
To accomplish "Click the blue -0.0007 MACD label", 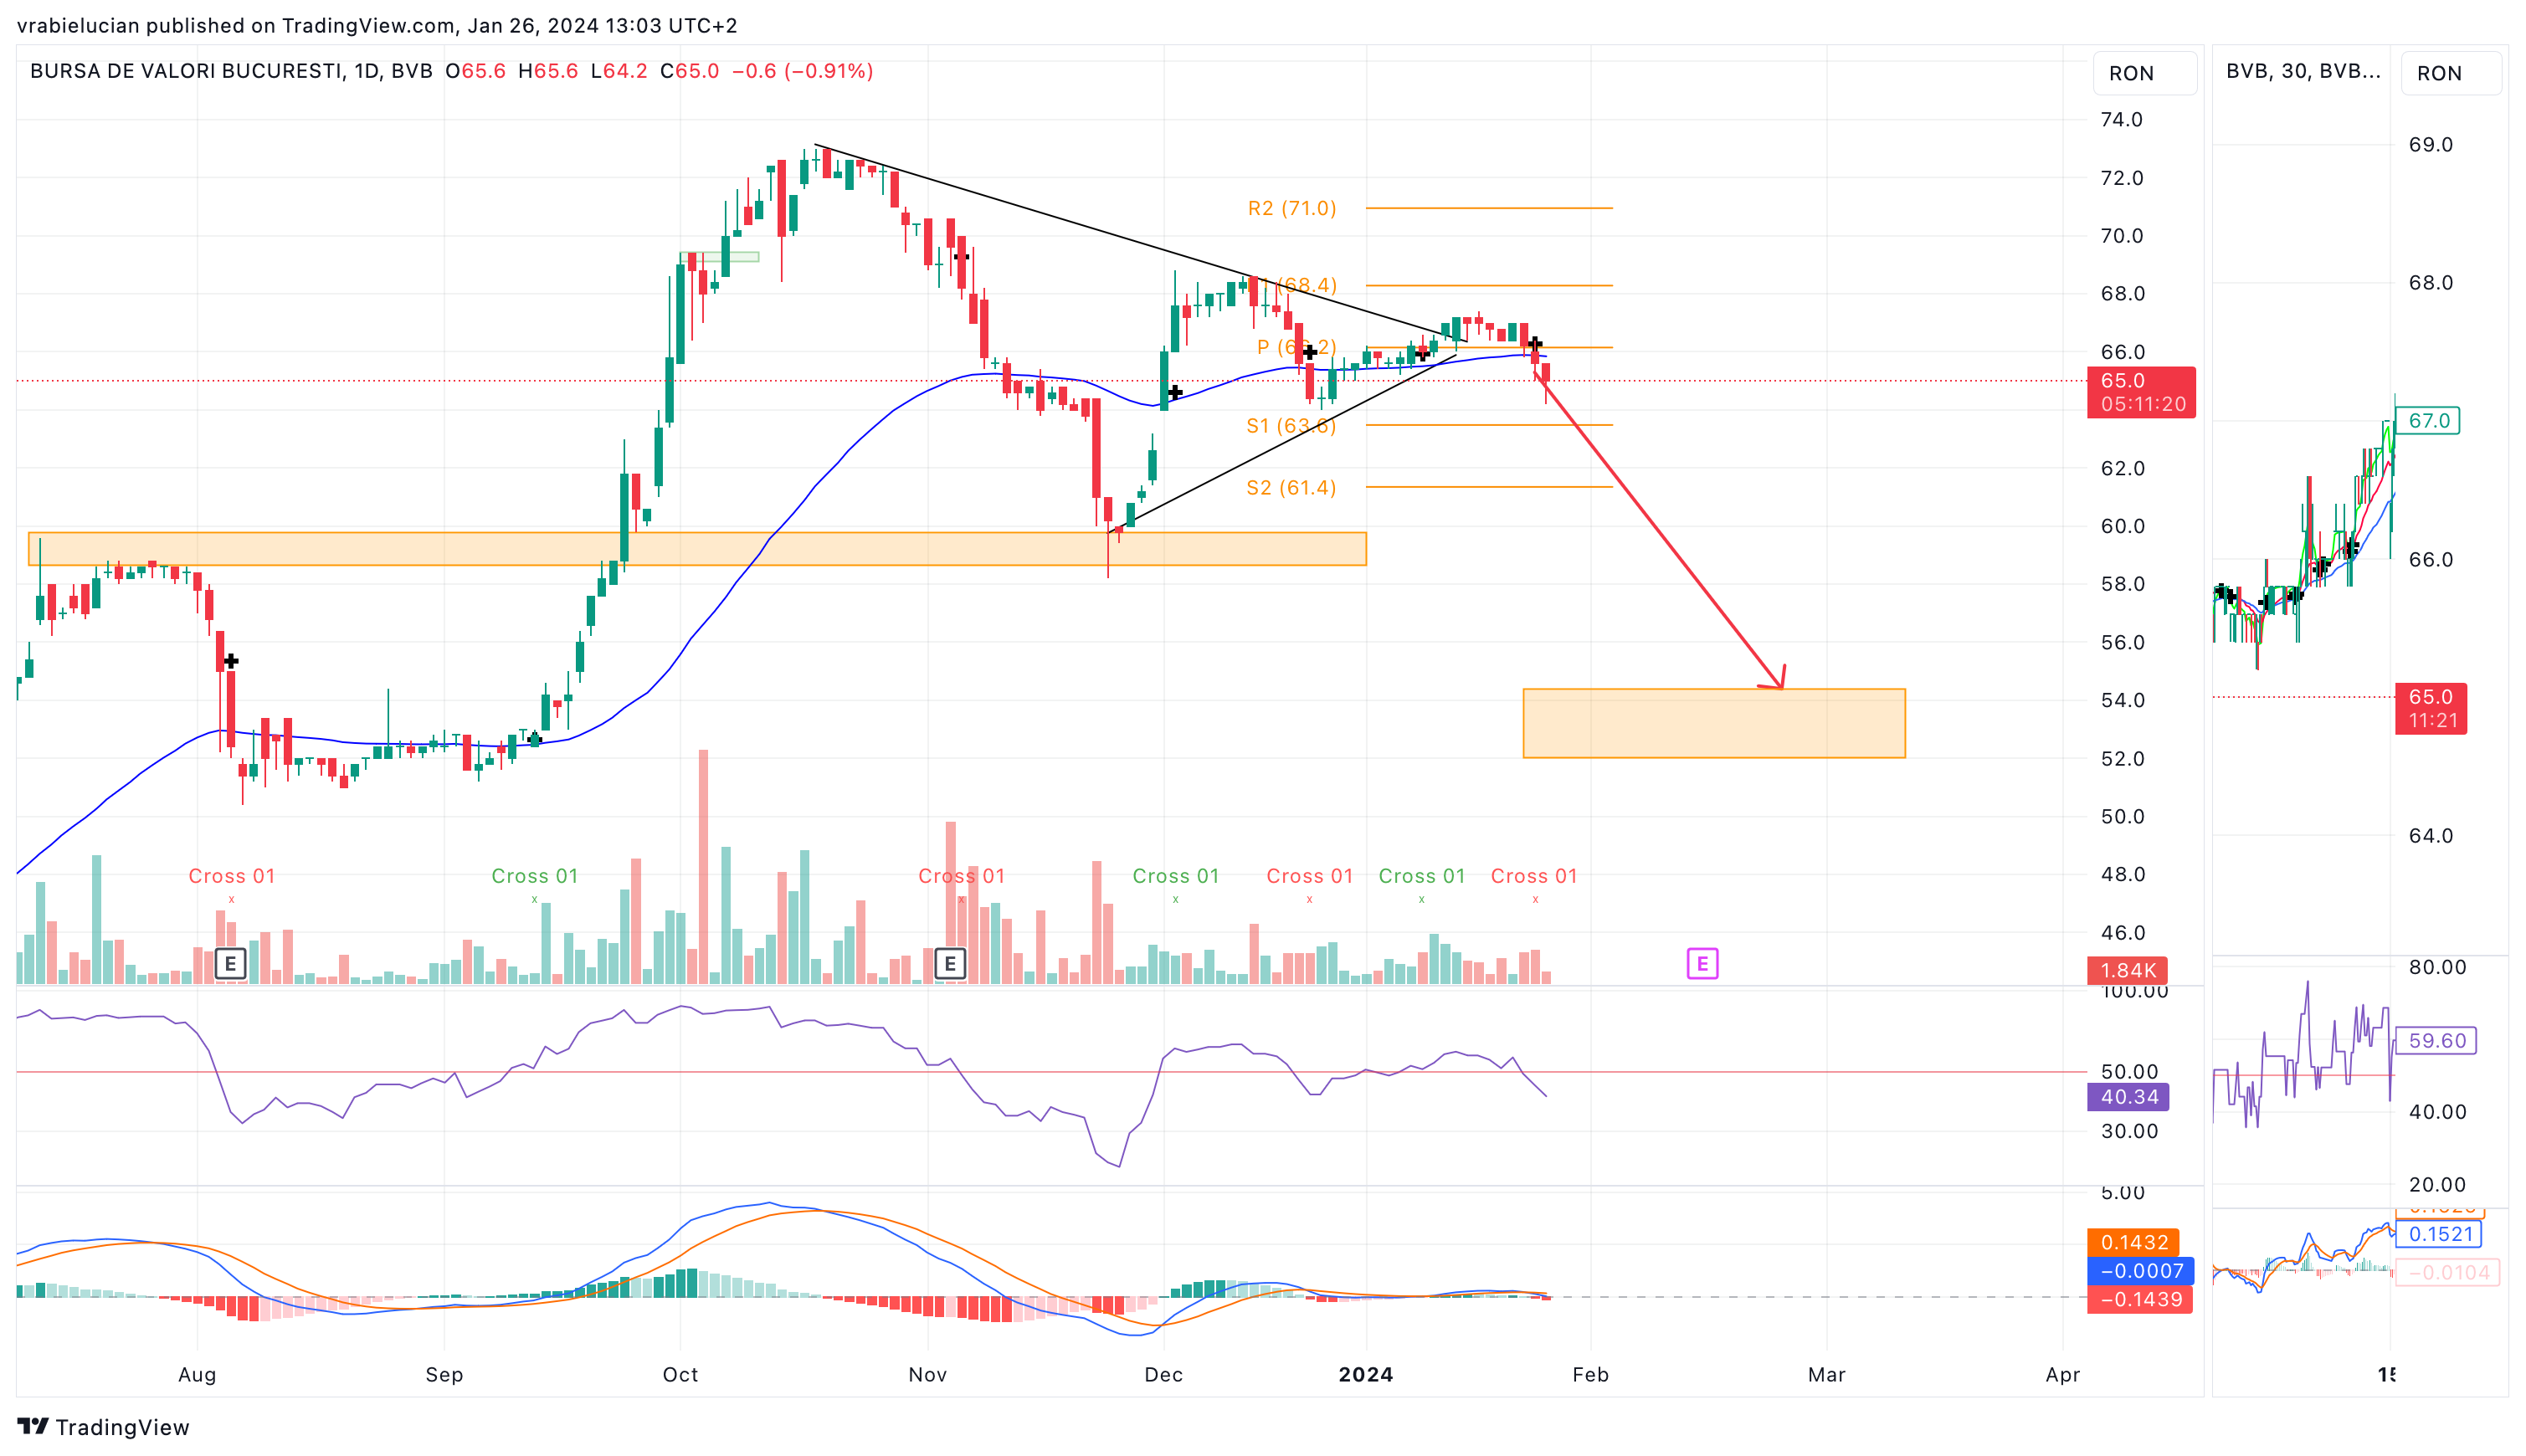I will (x=2141, y=1271).
